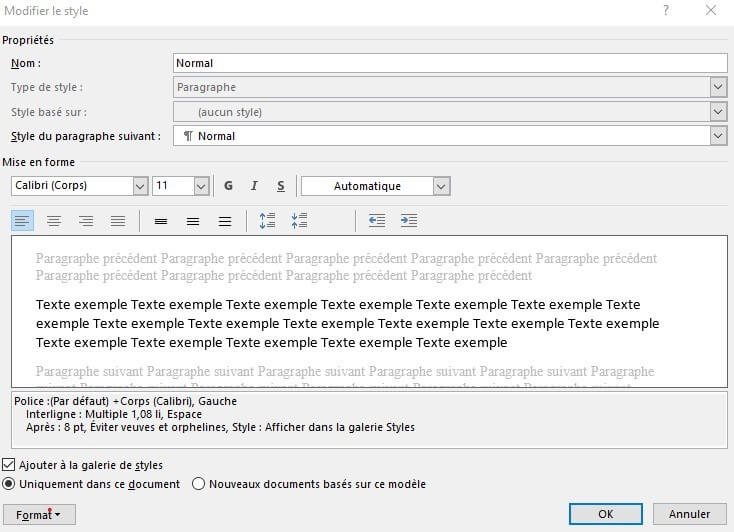The height and width of the screenshot is (532, 734).
Task: Open the Style basé sur dropdown
Action: [x=718, y=112]
